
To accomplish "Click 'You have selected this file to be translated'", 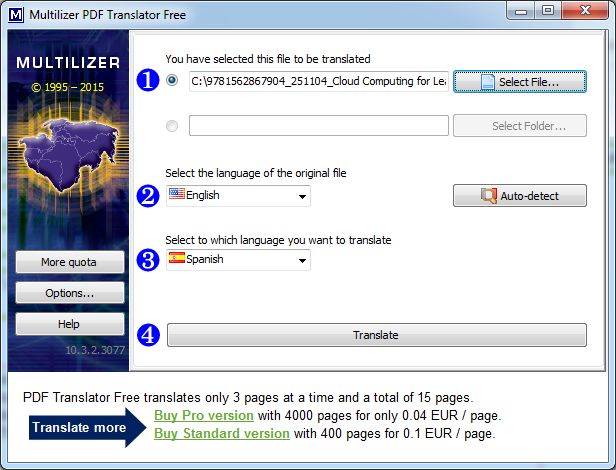I will coord(268,59).
